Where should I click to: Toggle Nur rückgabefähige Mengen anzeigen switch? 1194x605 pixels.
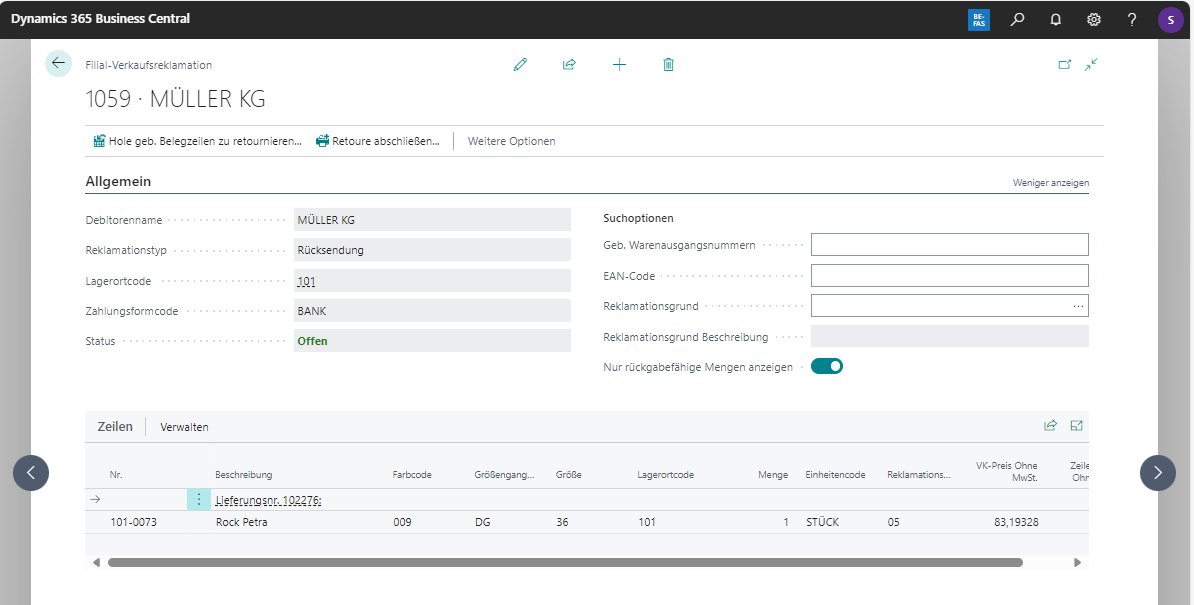pyautogui.click(x=827, y=367)
